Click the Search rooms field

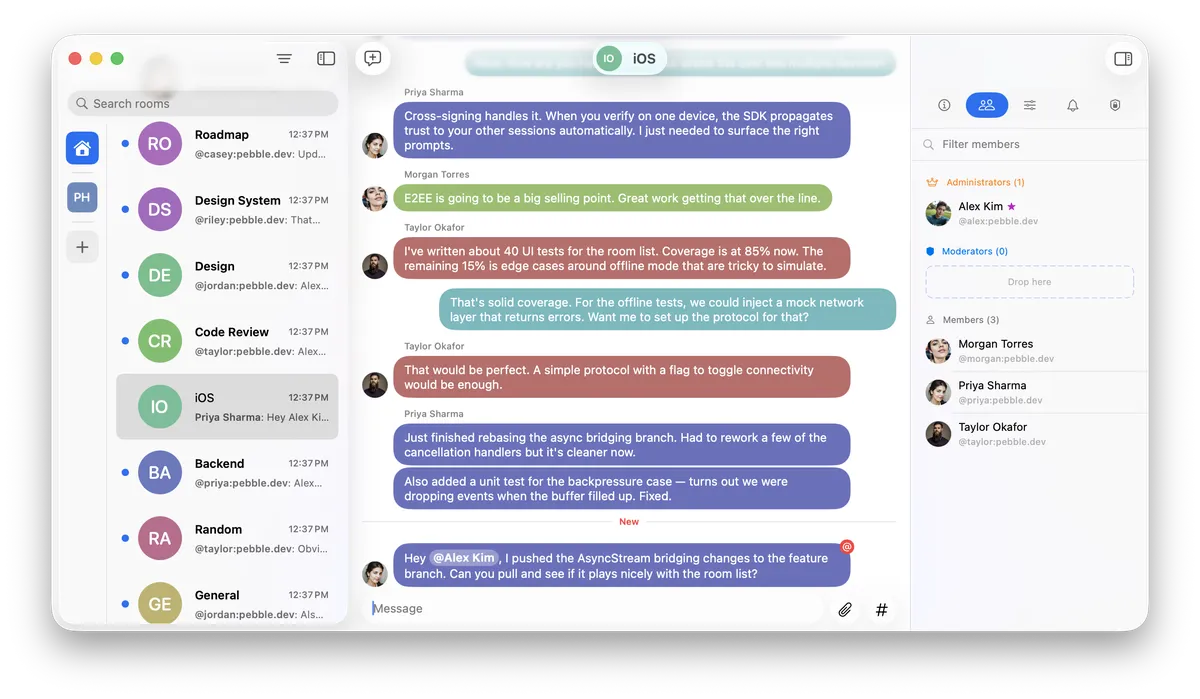click(x=203, y=103)
